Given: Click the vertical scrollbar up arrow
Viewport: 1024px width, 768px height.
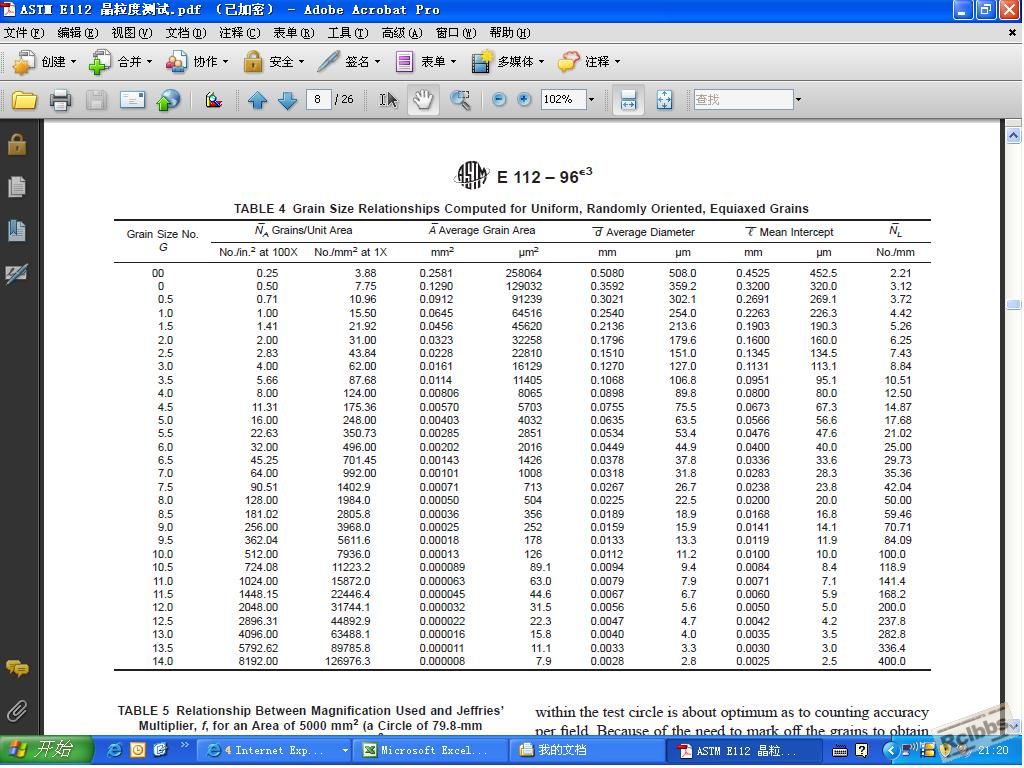Looking at the screenshot, I should pyautogui.click(x=1013, y=136).
